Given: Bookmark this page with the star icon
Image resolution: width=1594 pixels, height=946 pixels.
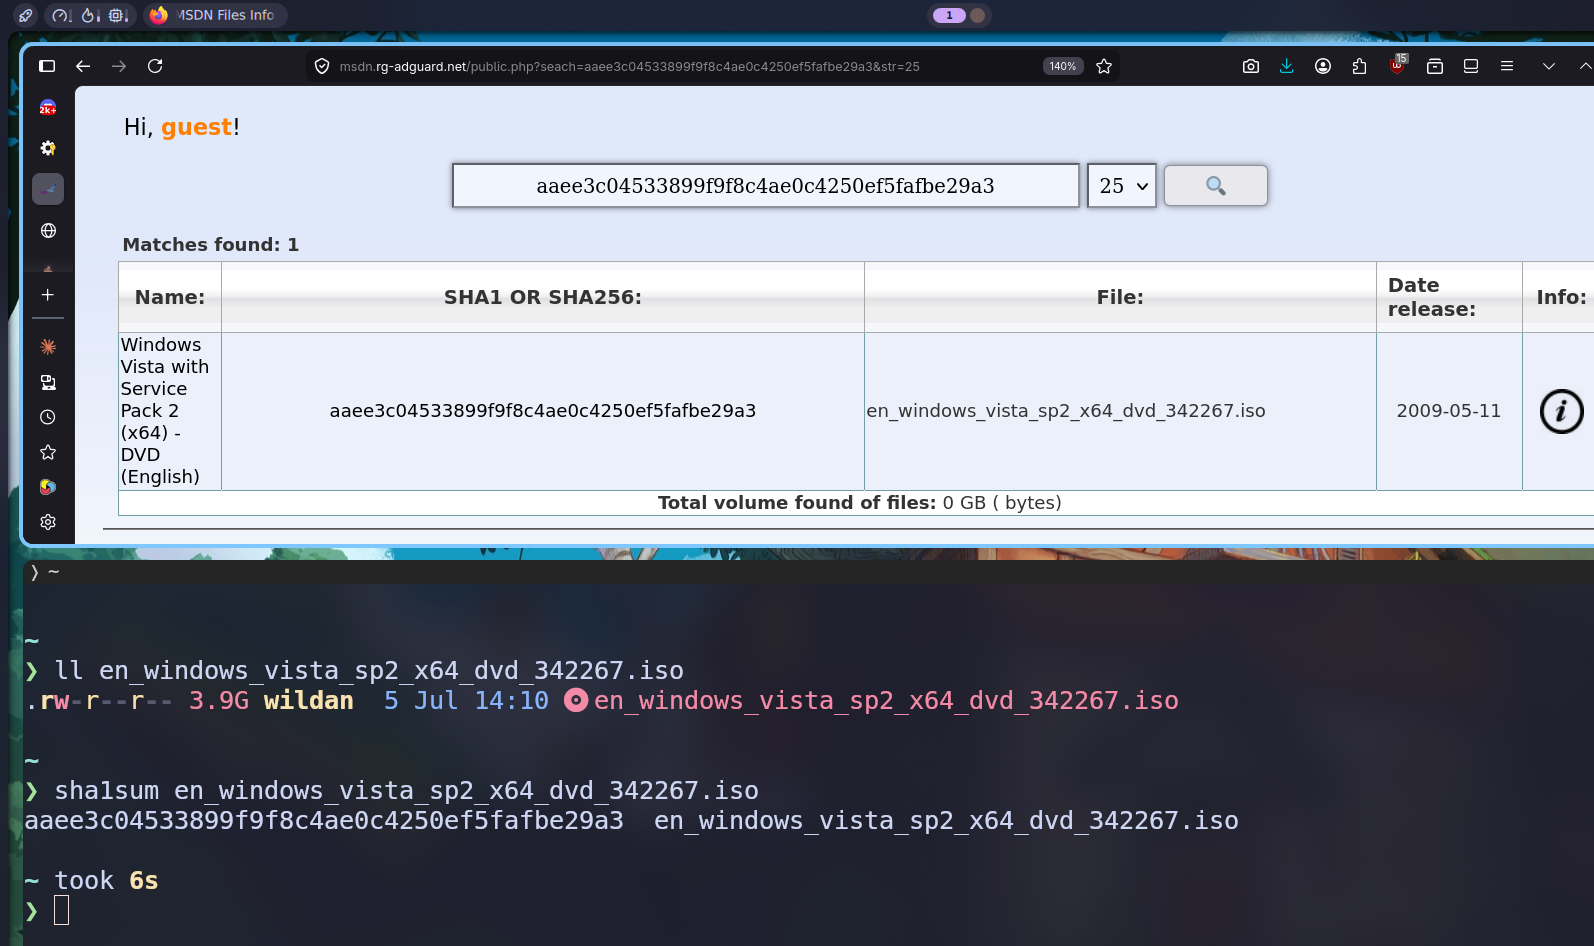Looking at the screenshot, I should coord(1104,66).
